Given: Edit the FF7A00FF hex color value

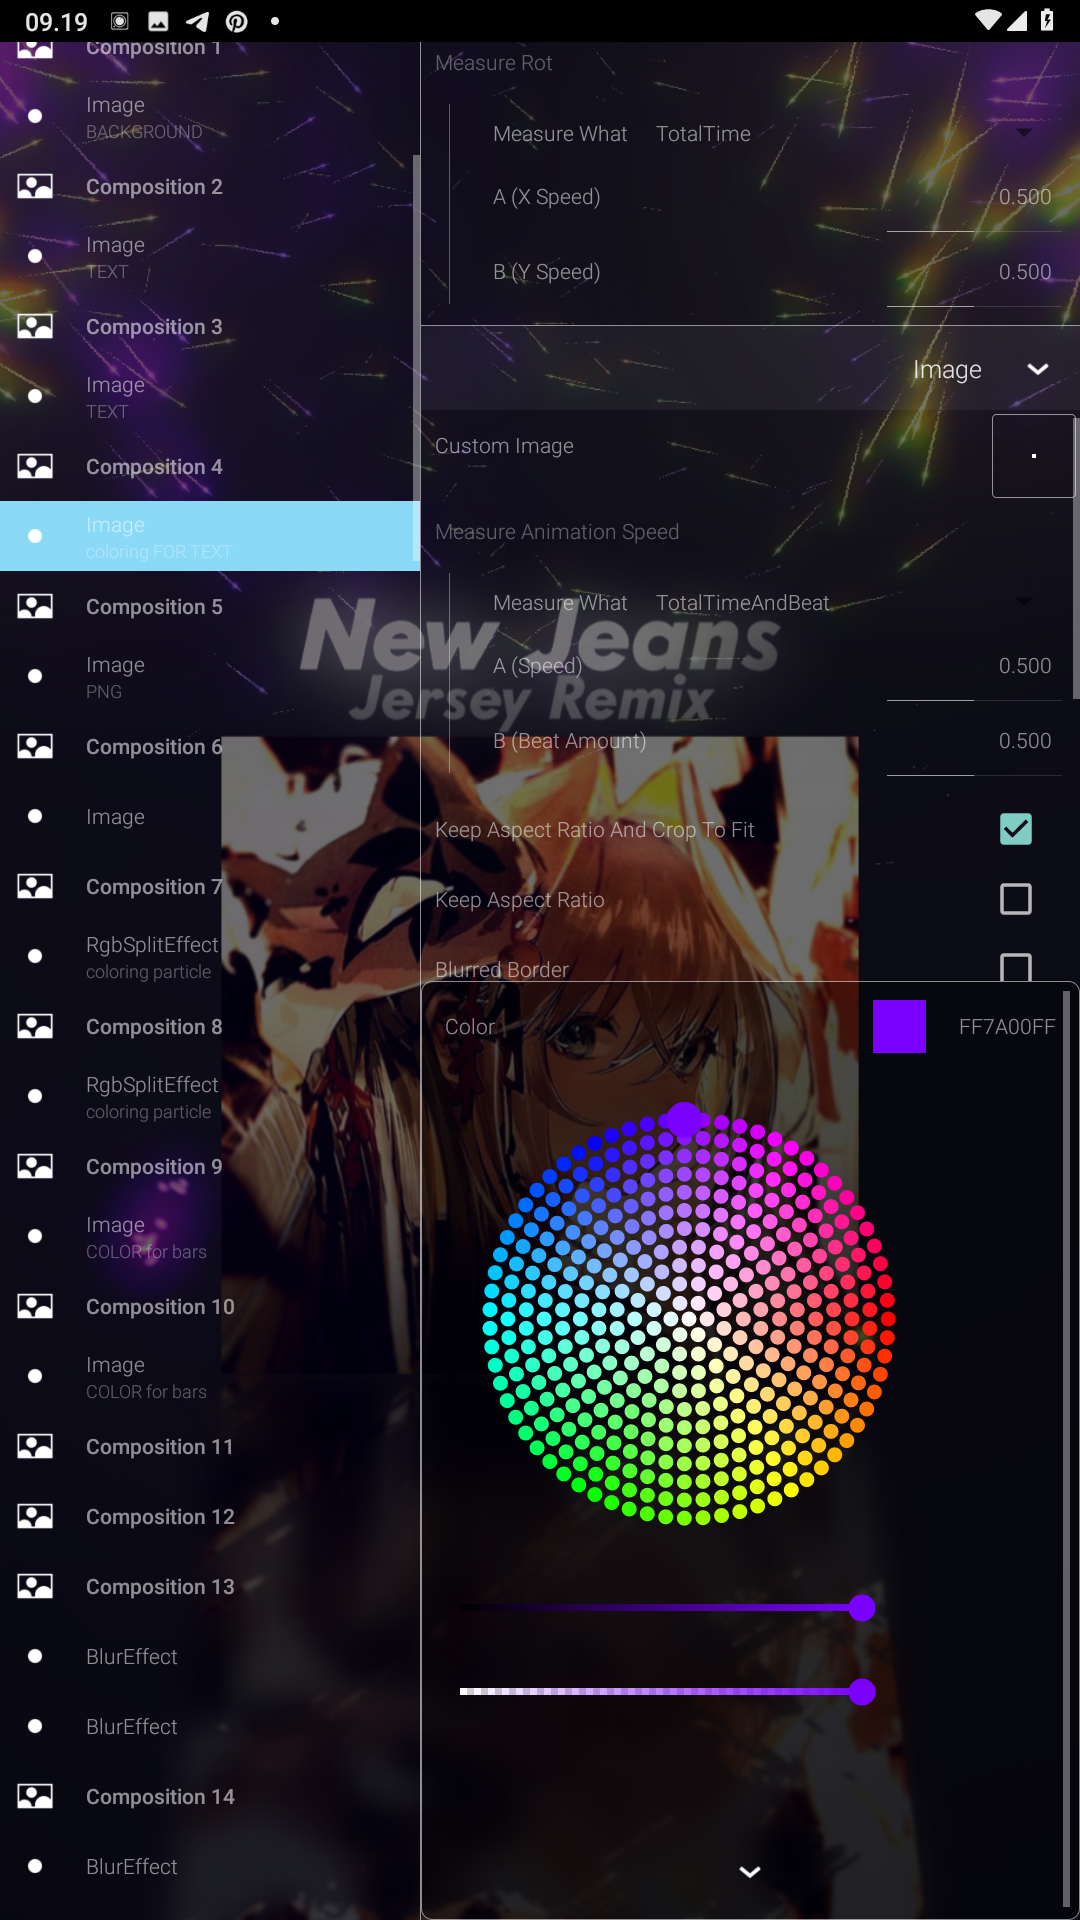Looking at the screenshot, I should click(1006, 1026).
